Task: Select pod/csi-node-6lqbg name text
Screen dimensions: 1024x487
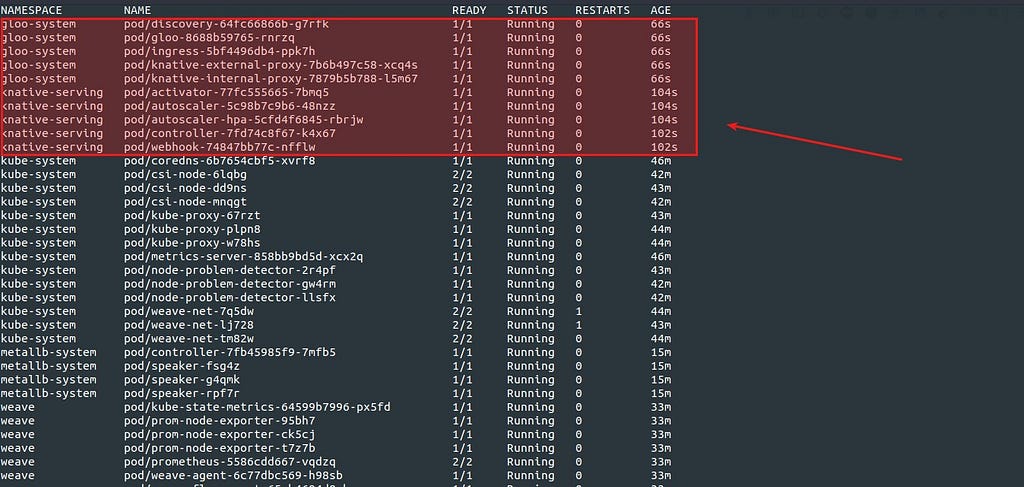Action: [x=185, y=175]
